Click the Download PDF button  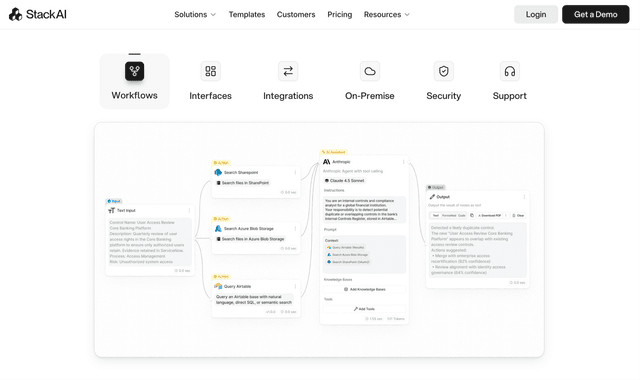490,216
